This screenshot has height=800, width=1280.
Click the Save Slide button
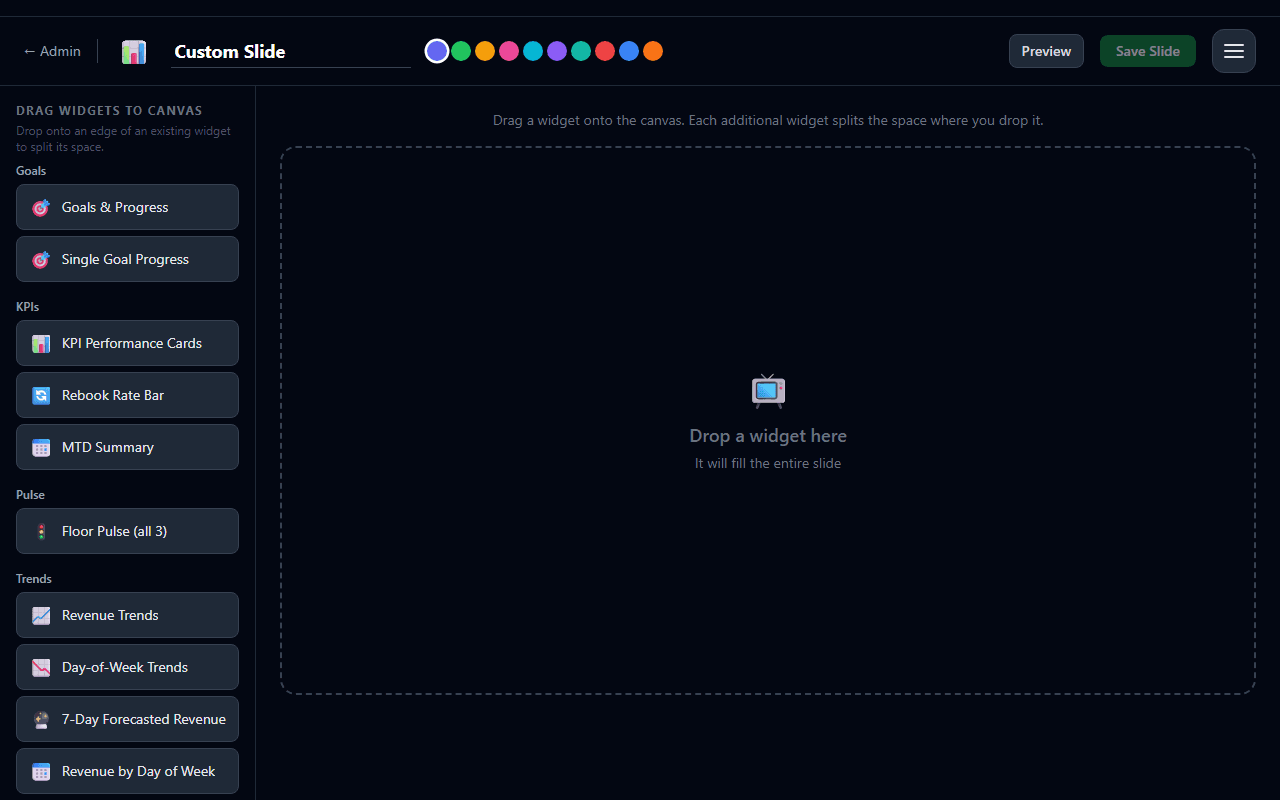1148,51
